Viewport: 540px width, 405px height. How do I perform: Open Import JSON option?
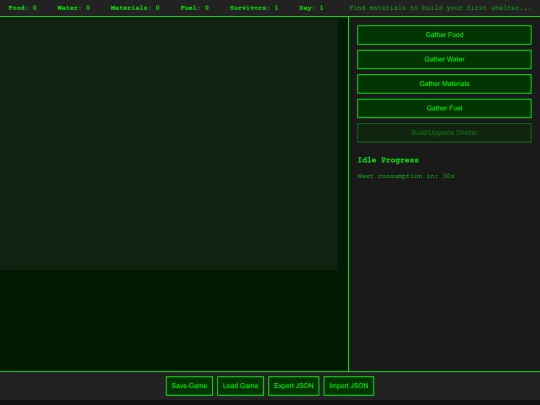(x=349, y=386)
